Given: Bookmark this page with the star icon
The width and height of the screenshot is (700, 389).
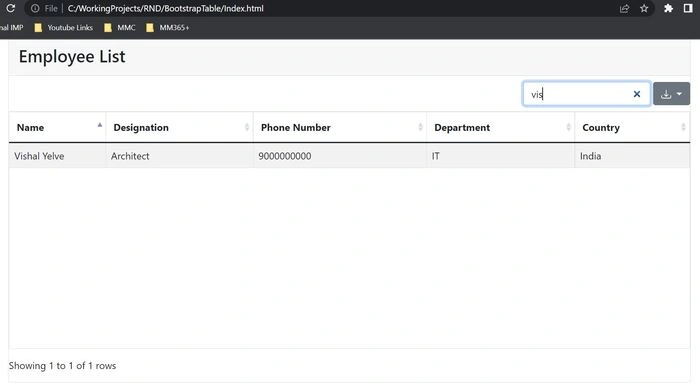Looking at the screenshot, I should click(644, 8).
